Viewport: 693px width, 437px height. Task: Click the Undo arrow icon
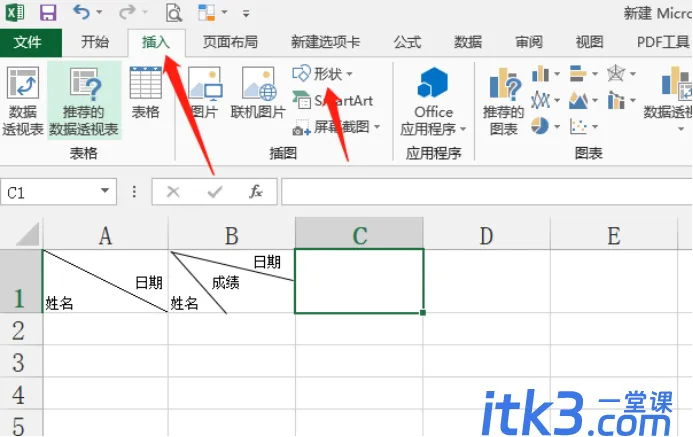pos(81,12)
